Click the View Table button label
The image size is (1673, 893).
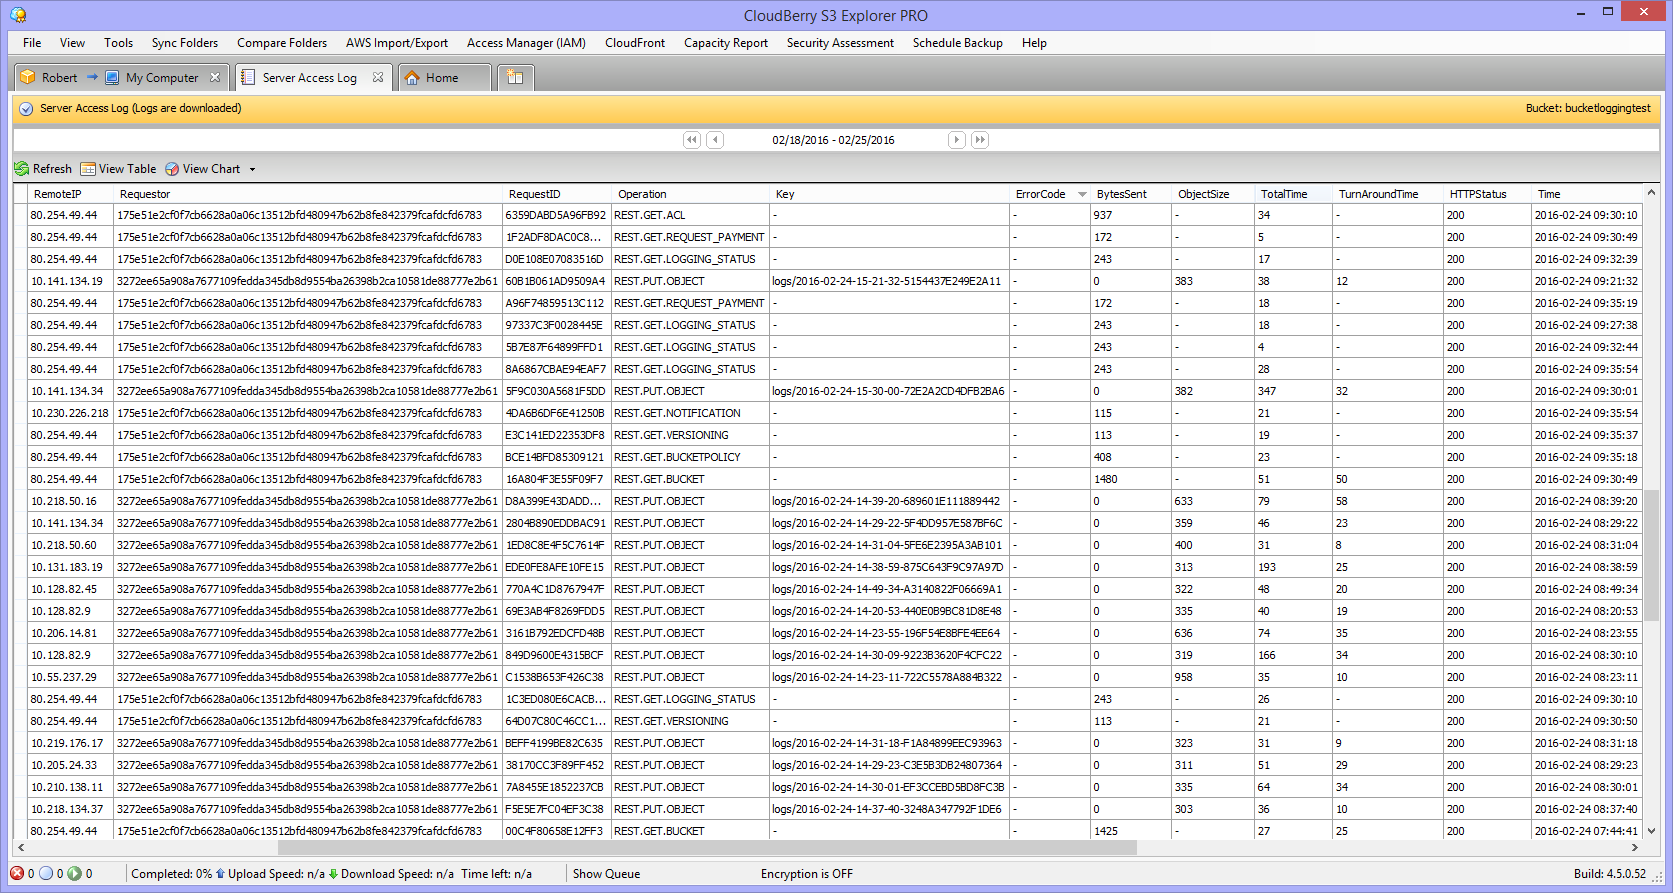(x=127, y=169)
